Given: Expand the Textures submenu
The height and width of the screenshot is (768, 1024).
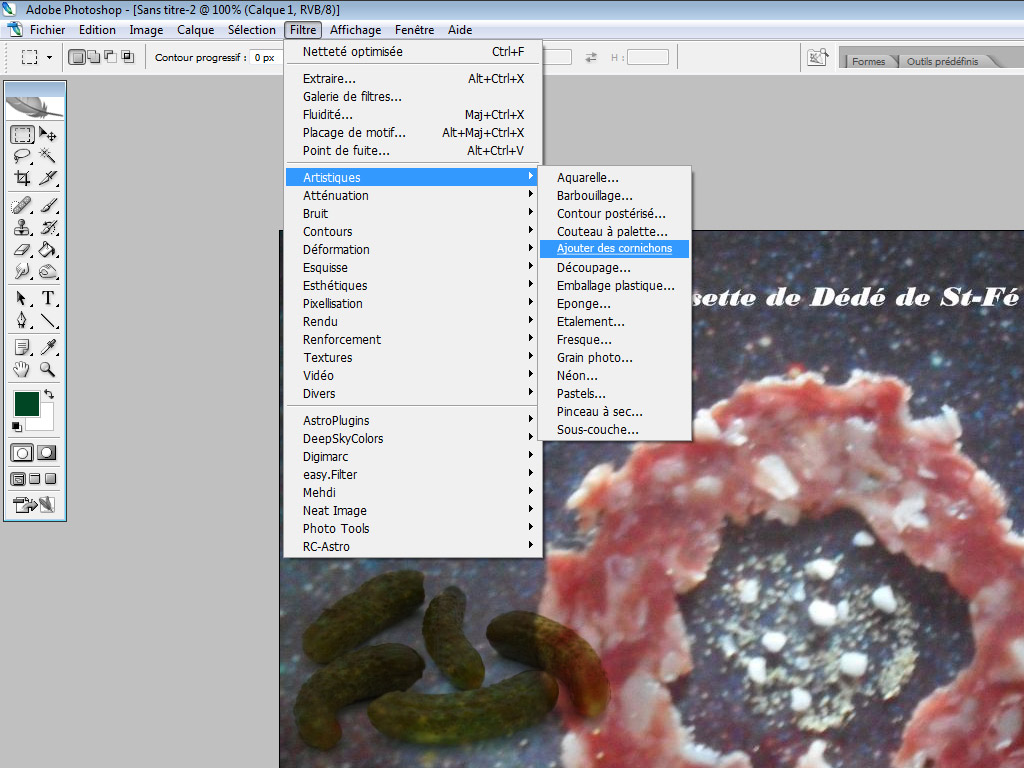Looking at the screenshot, I should (x=413, y=357).
